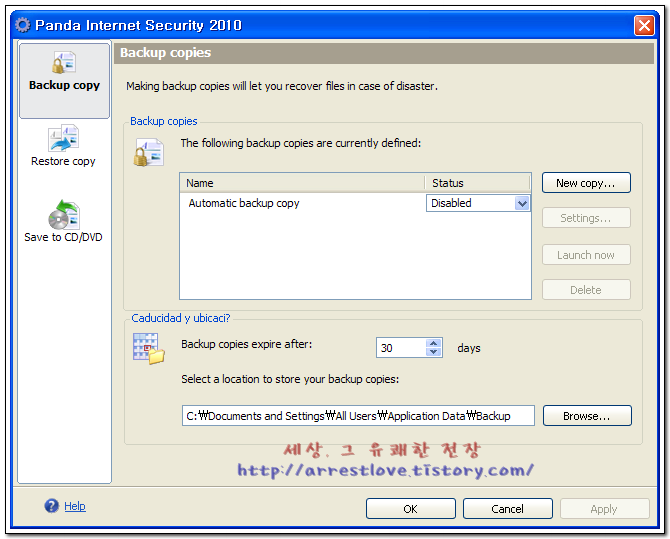670x539 pixels.
Task: Confirm with the OK button
Action: [x=411, y=509]
